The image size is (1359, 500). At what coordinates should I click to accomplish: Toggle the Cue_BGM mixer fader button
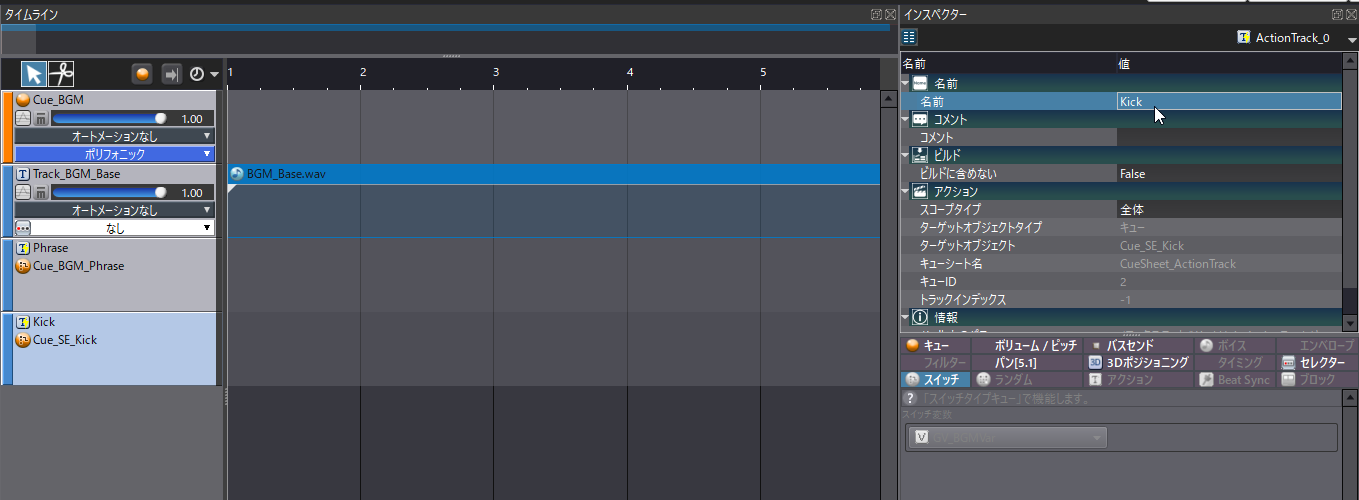41,118
